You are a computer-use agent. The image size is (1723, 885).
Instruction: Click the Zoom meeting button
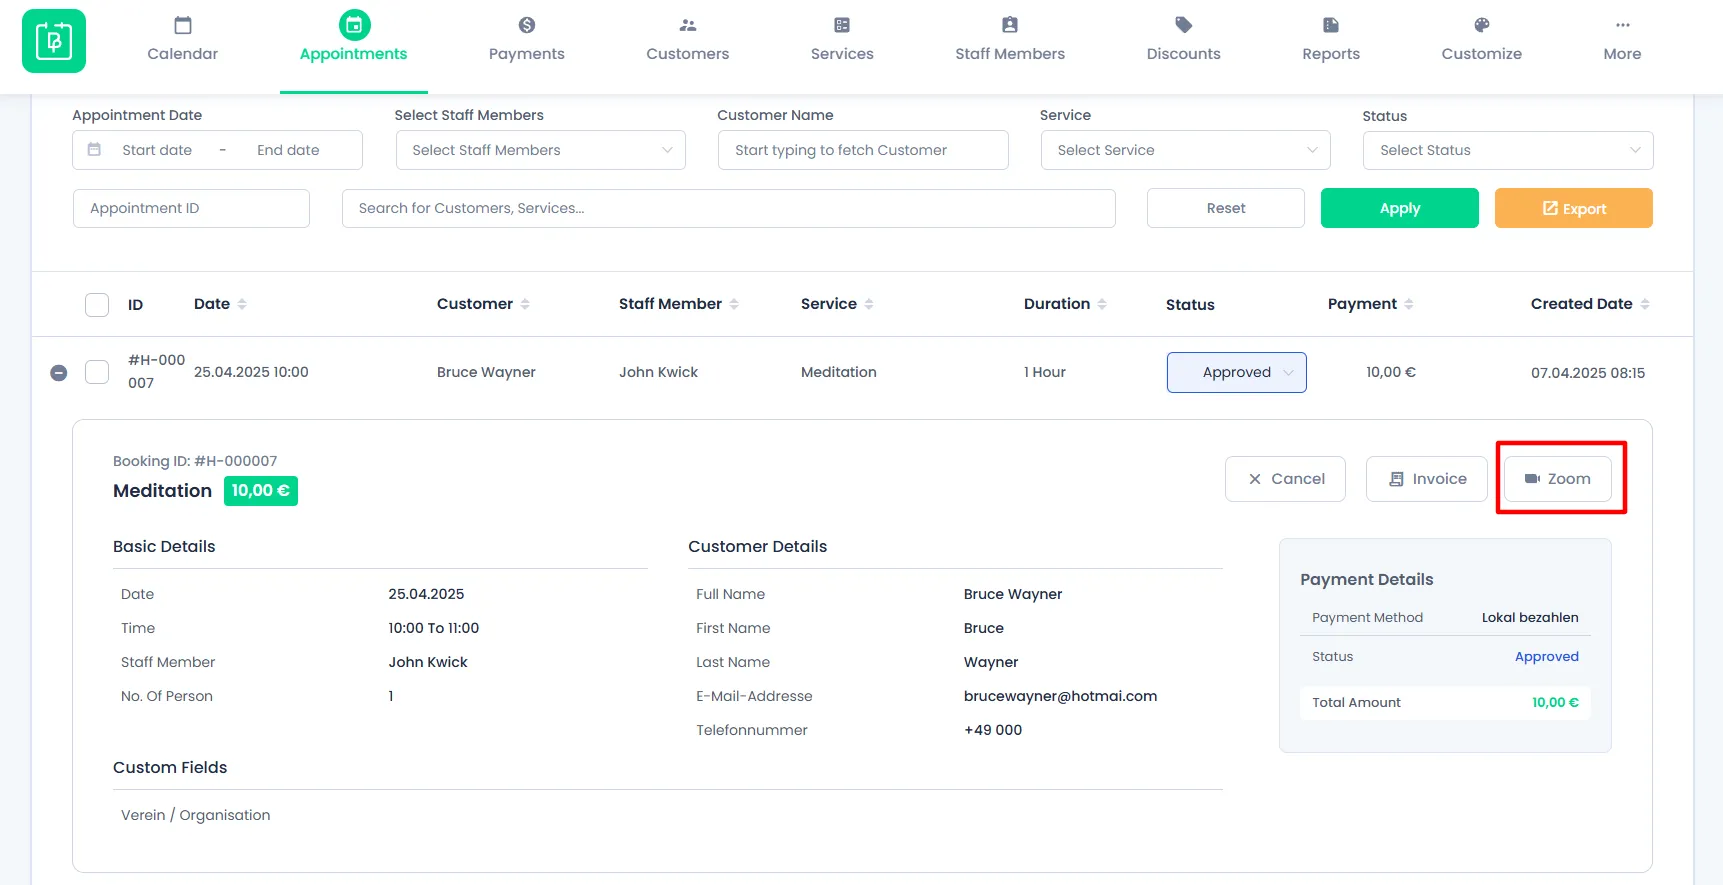[1557, 479]
